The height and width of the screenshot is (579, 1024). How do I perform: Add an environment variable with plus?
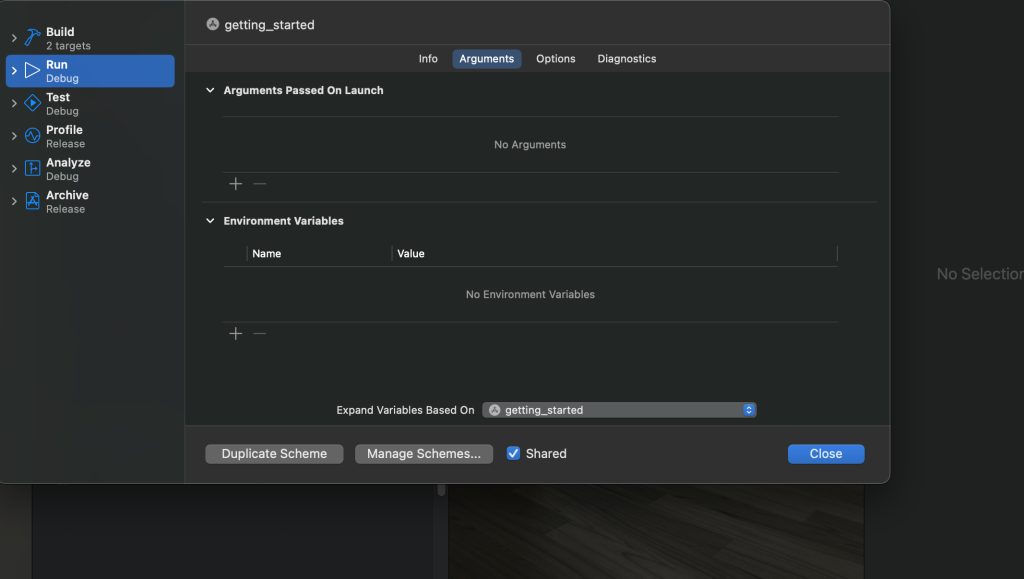(x=236, y=334)
